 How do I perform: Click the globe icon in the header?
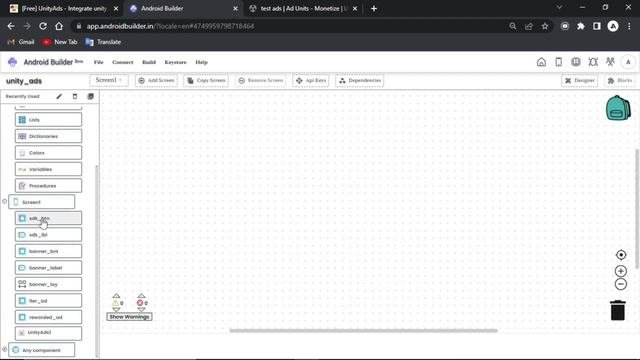point(576,62)
